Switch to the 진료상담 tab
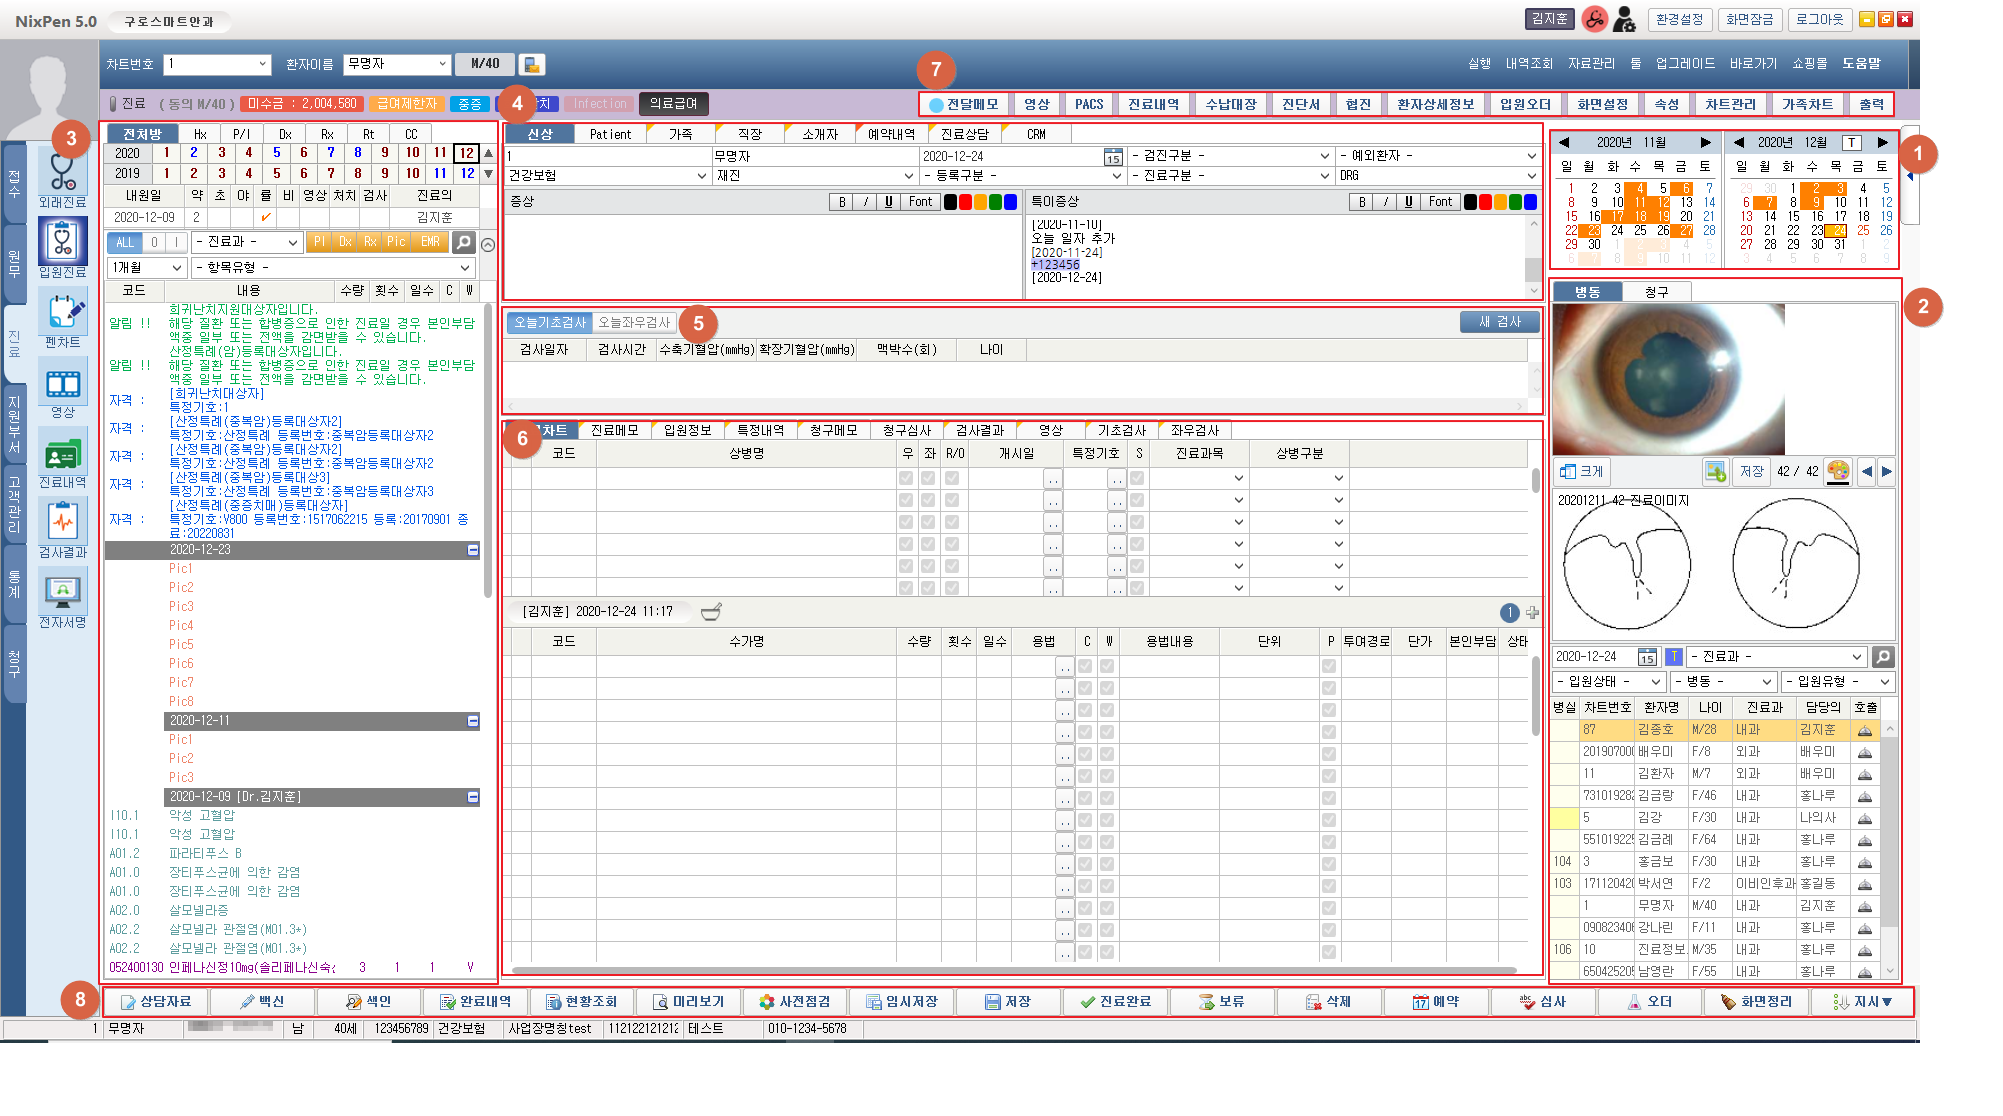This screenshot has height=1116, width=2003. [964, 134]
